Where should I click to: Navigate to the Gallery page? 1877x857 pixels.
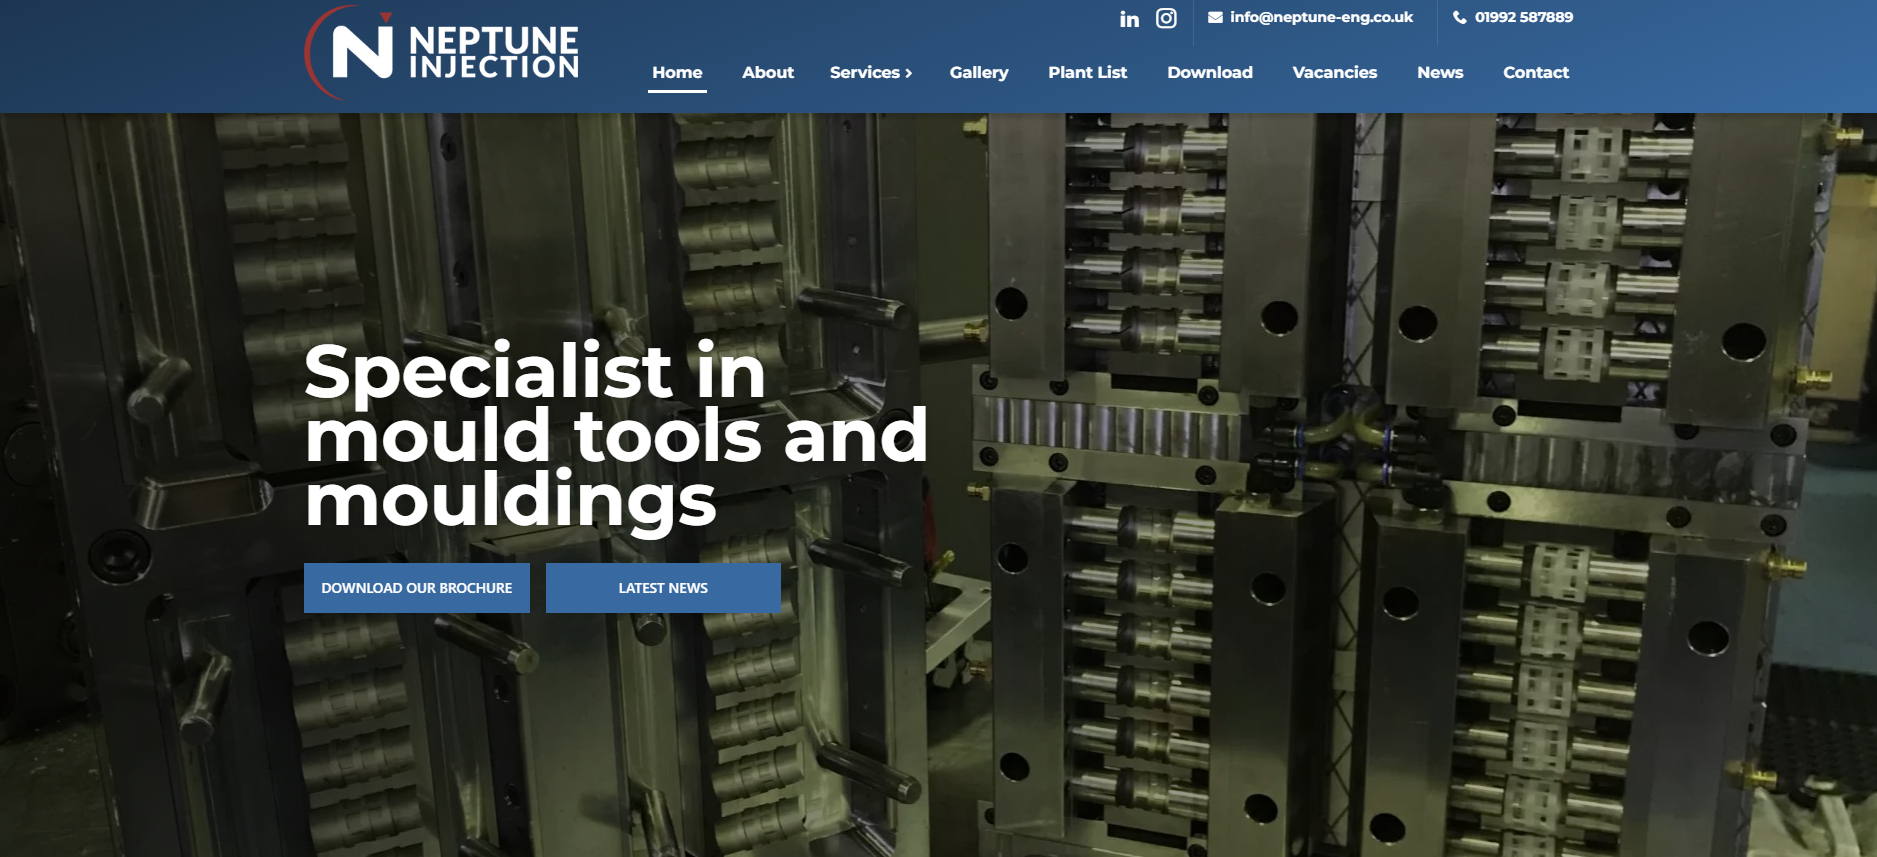tap(978, 72)
